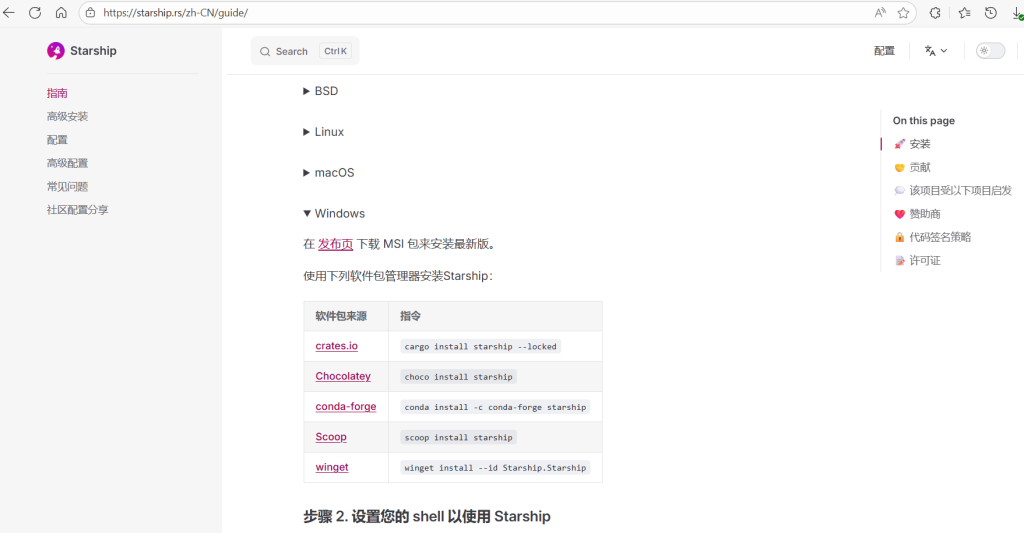Click the Search box
This screenshot has height=533, width=1024.
[x=305, y=51]
